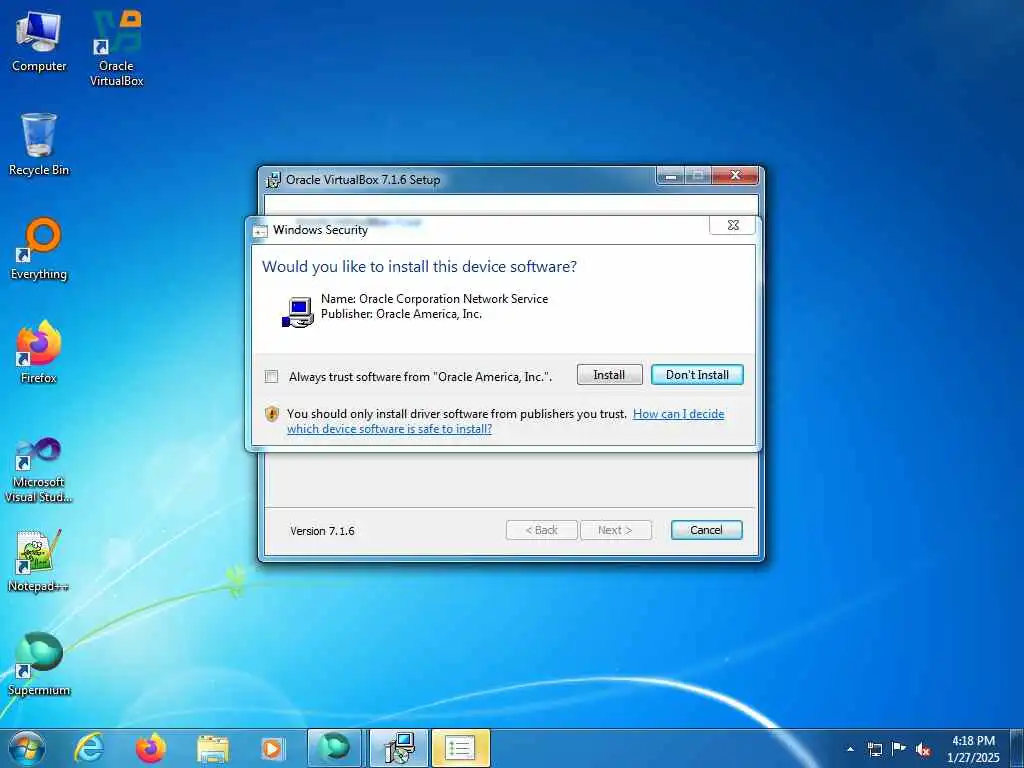This screenshot has height=768, width=1024.
Task: Open Windows Media Player in taskbar
Action: [x=272, y=748]
